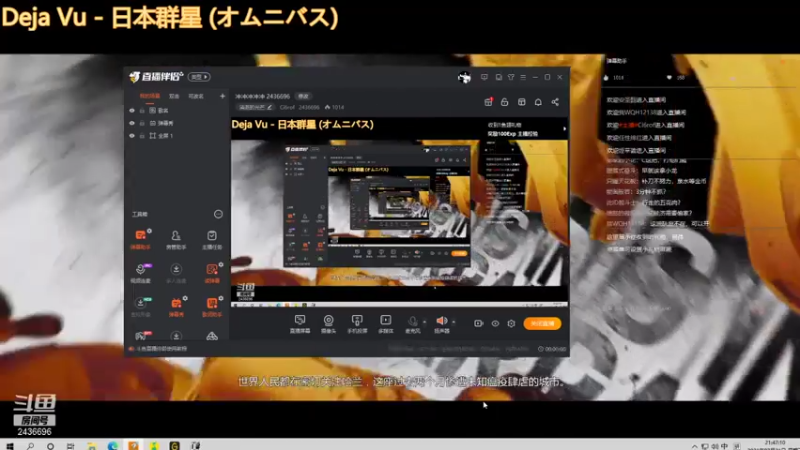Viewport: 800px width, 450px height.
Task: Add phone screen-cast source
Action: click(357, 323)
